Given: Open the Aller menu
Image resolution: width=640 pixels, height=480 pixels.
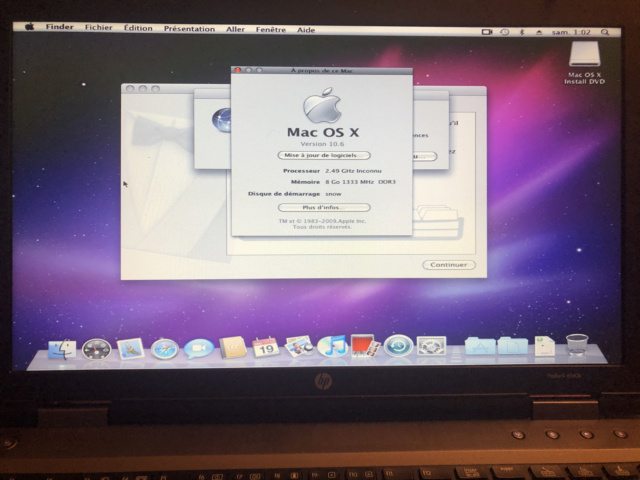Looking at the screenshot, I should tap(236, 29).
